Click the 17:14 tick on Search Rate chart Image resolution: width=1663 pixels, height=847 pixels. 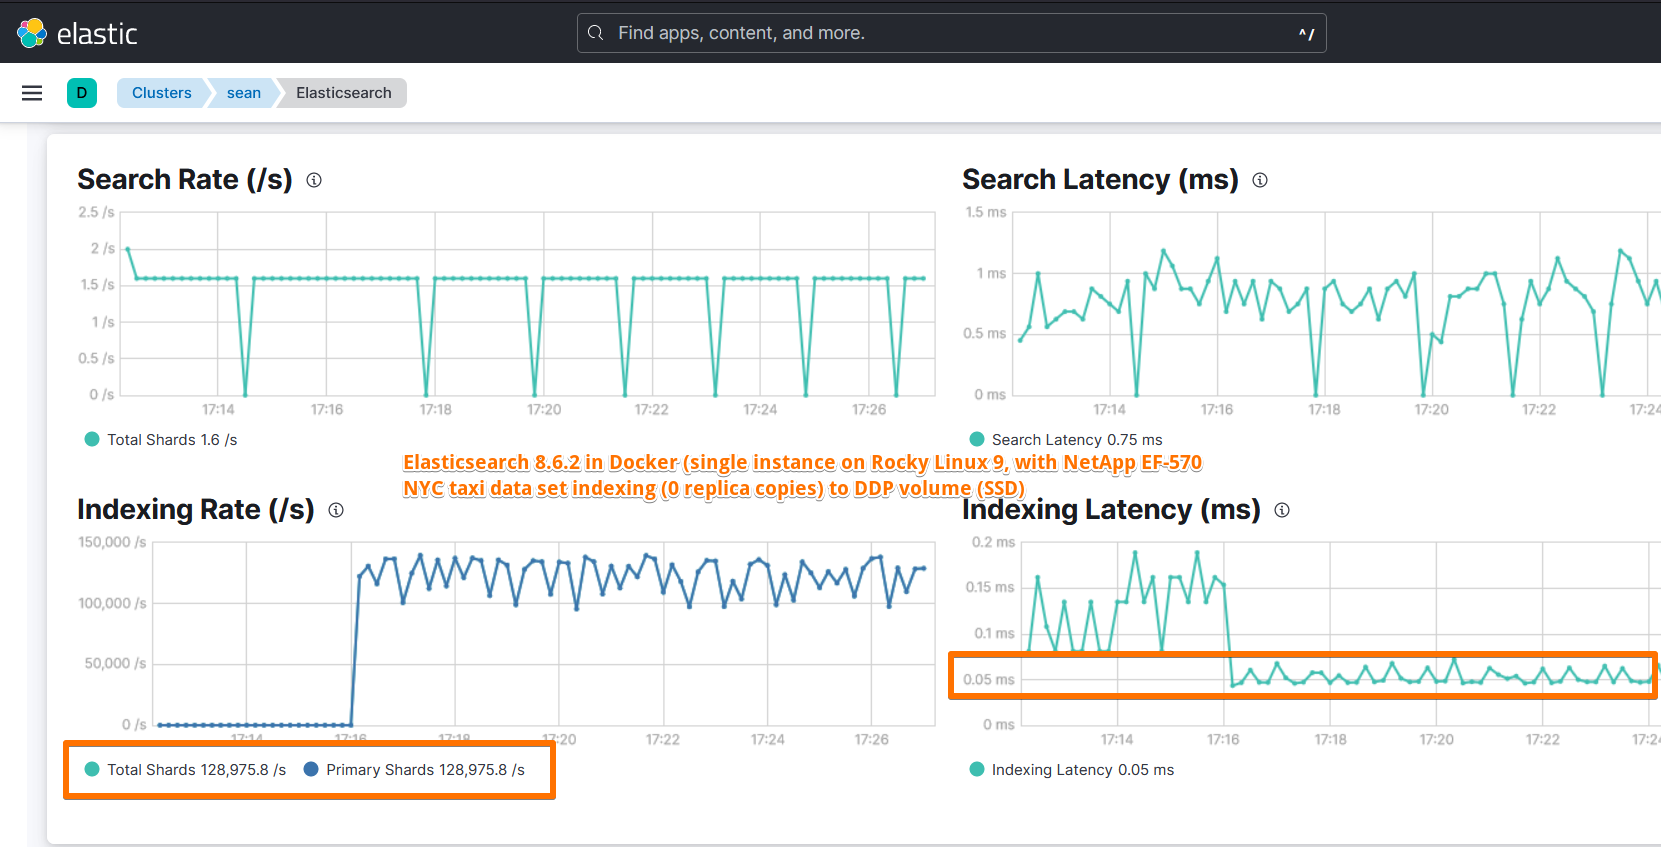tap(218, 410)
